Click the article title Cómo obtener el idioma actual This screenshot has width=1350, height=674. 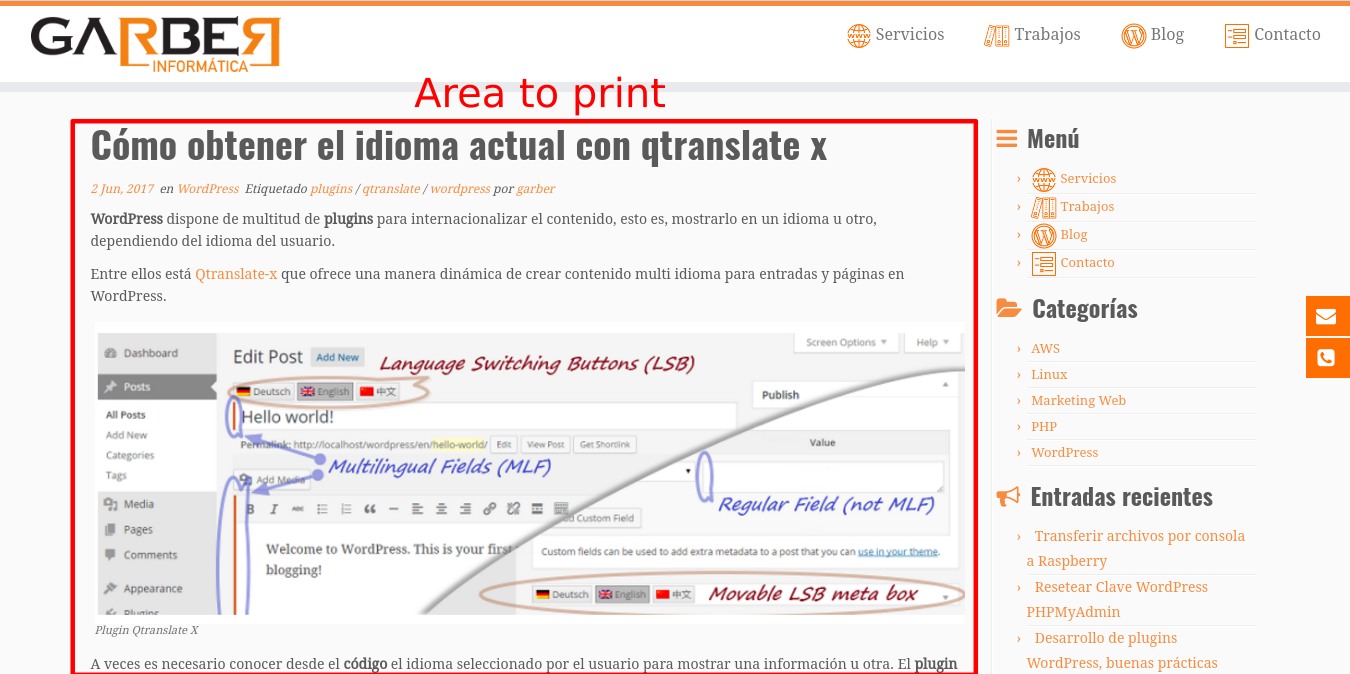[x=459, y=145]
